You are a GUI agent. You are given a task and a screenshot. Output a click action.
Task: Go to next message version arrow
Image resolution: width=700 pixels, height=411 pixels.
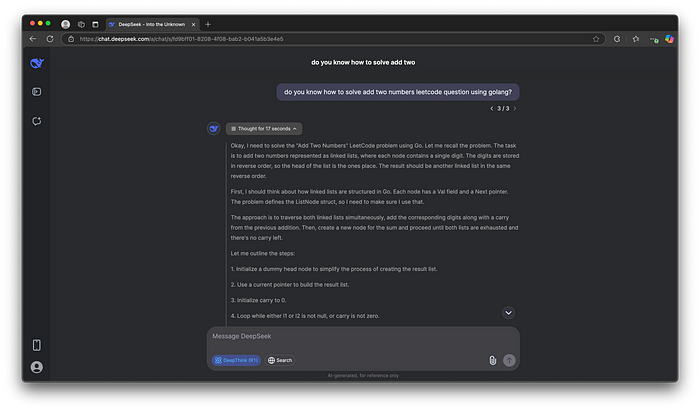tap(515, 108)
